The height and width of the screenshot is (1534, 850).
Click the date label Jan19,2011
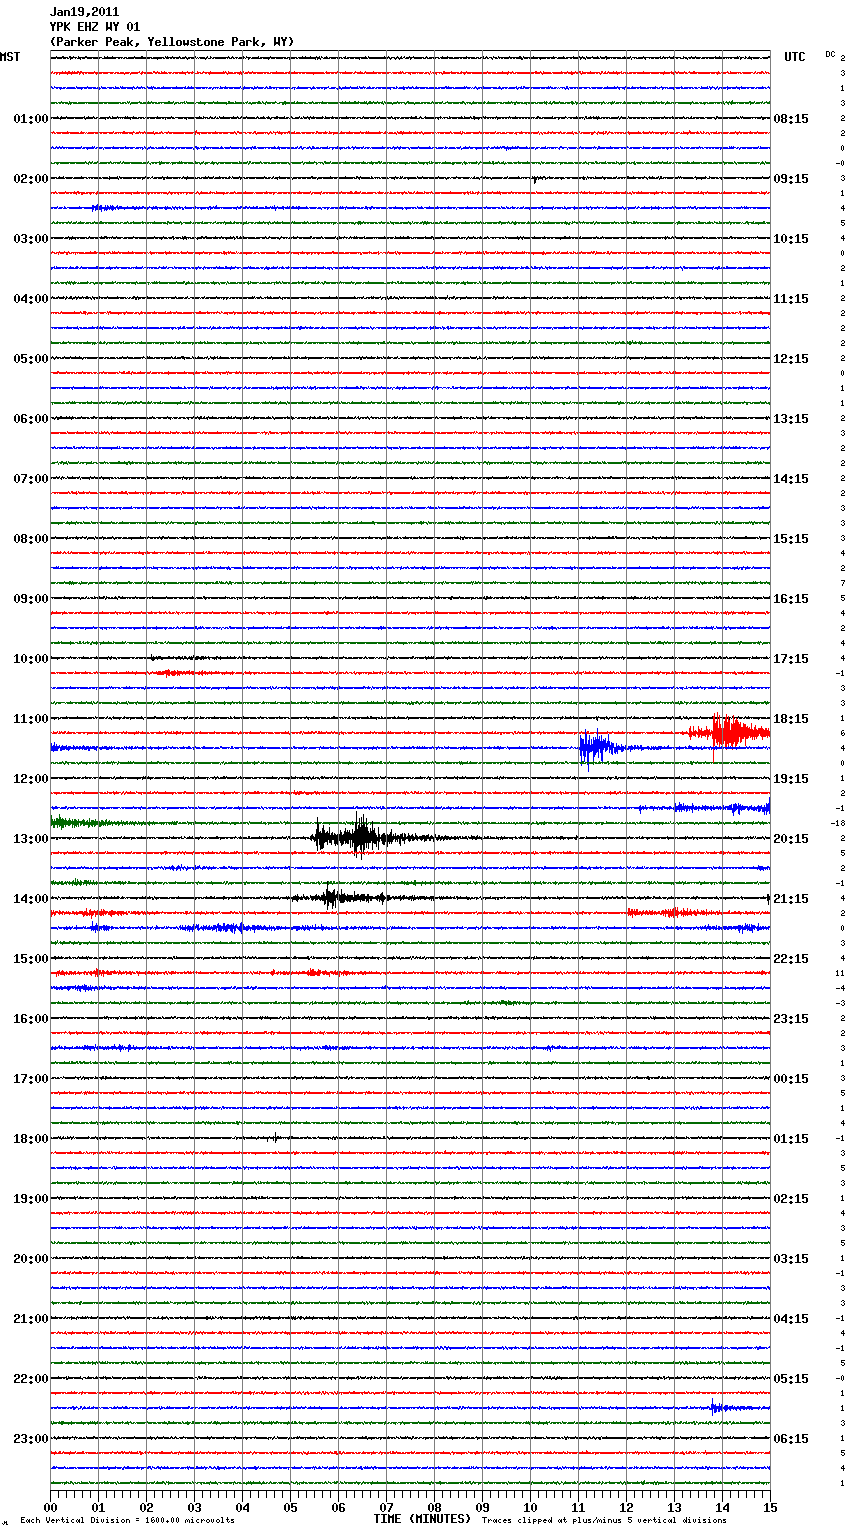tap(84, 12)
